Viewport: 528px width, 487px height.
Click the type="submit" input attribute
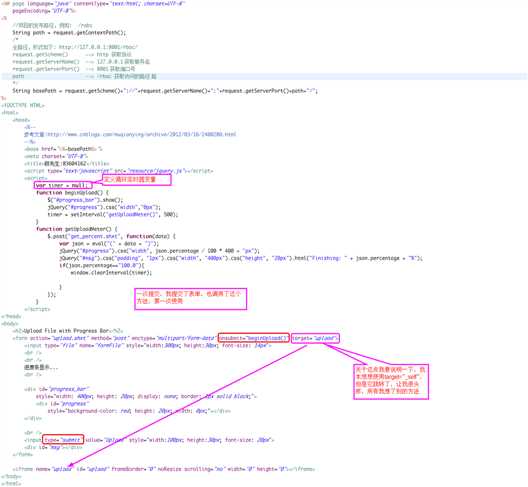63,440
